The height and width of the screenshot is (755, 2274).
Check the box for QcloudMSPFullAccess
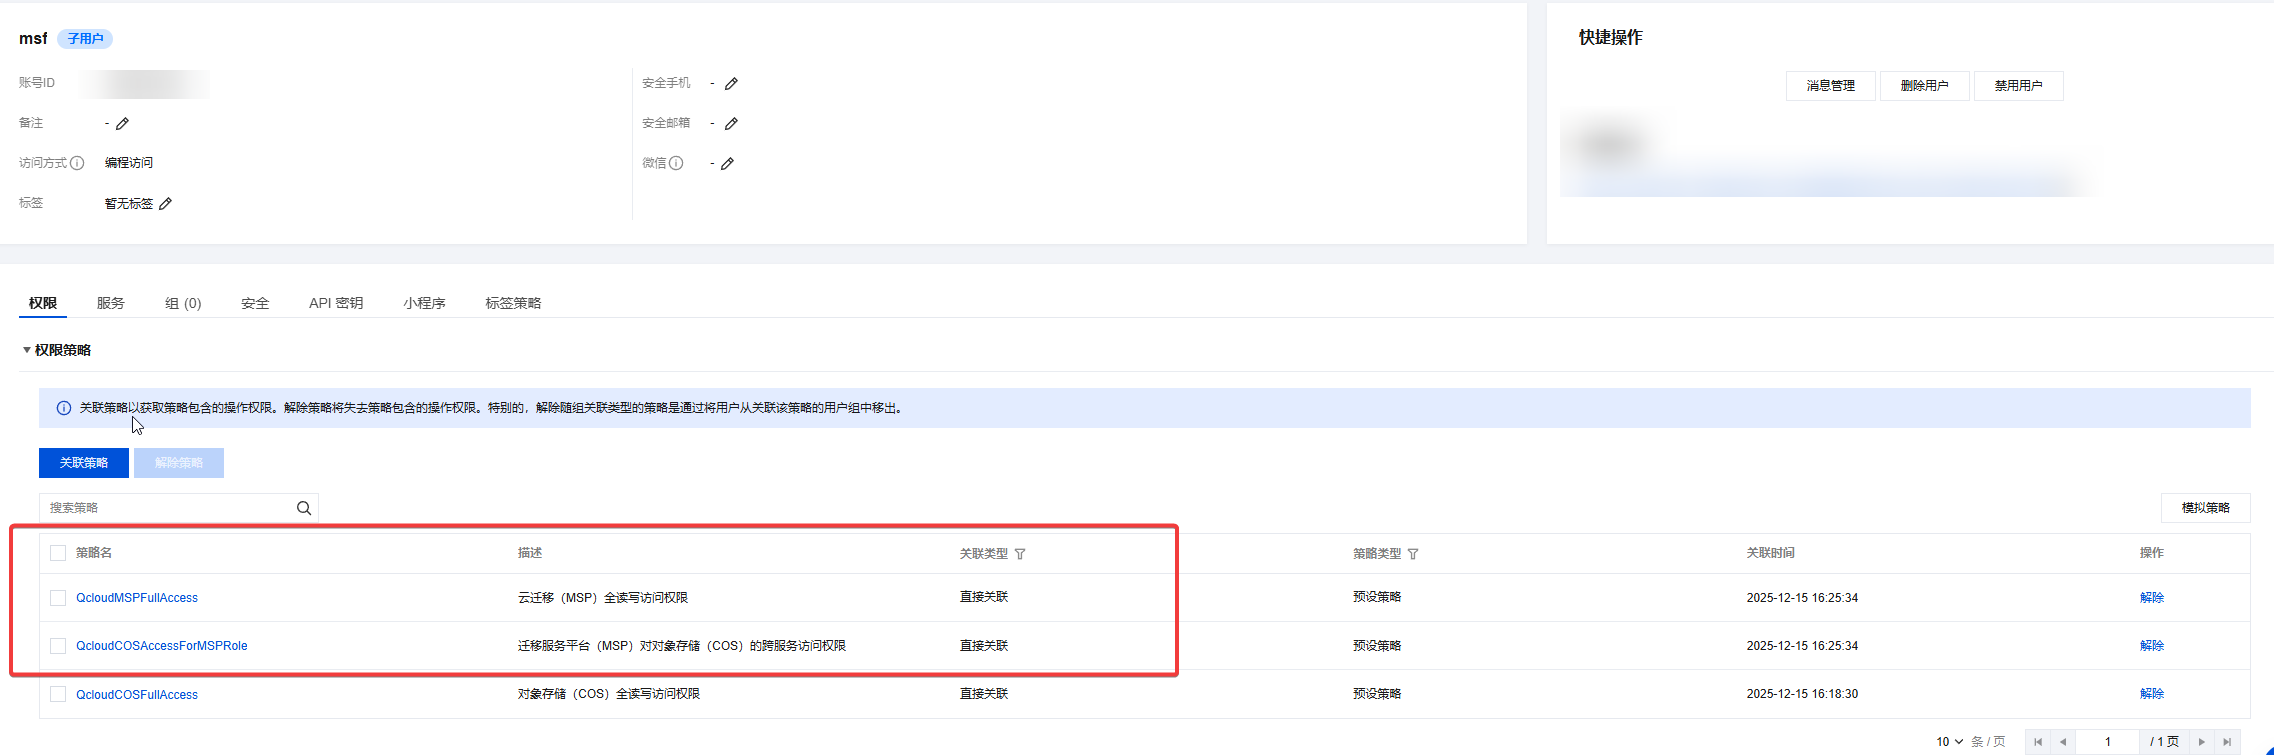tap(58, 598)
